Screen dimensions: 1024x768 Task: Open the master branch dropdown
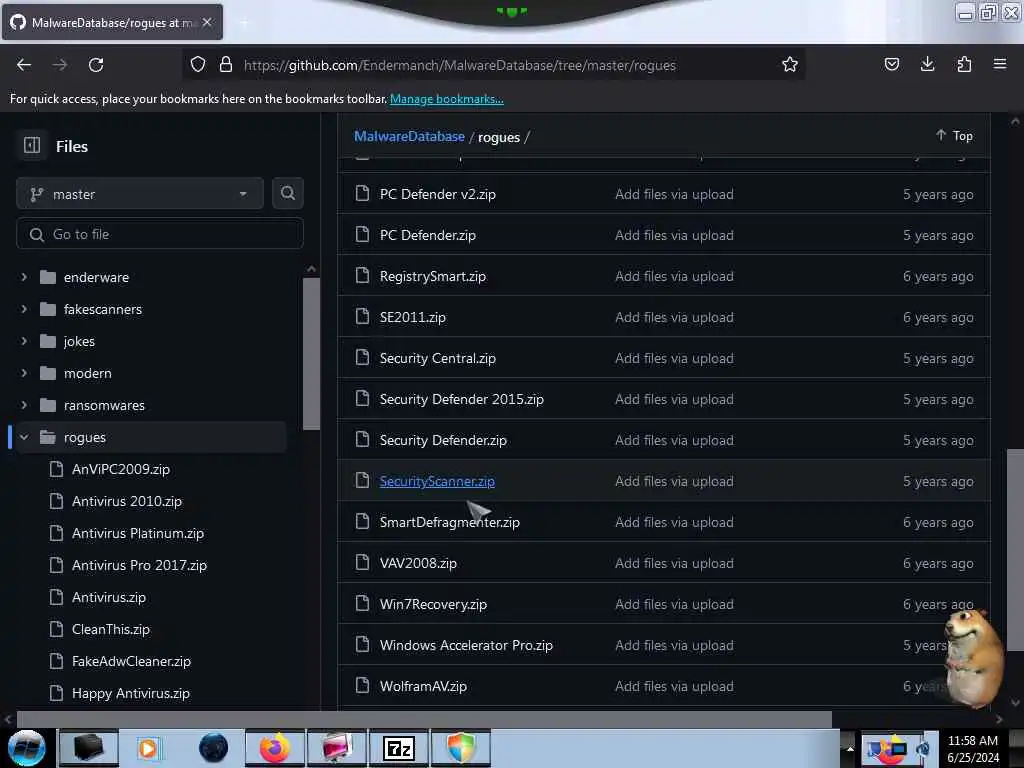(x=140, y=194)
